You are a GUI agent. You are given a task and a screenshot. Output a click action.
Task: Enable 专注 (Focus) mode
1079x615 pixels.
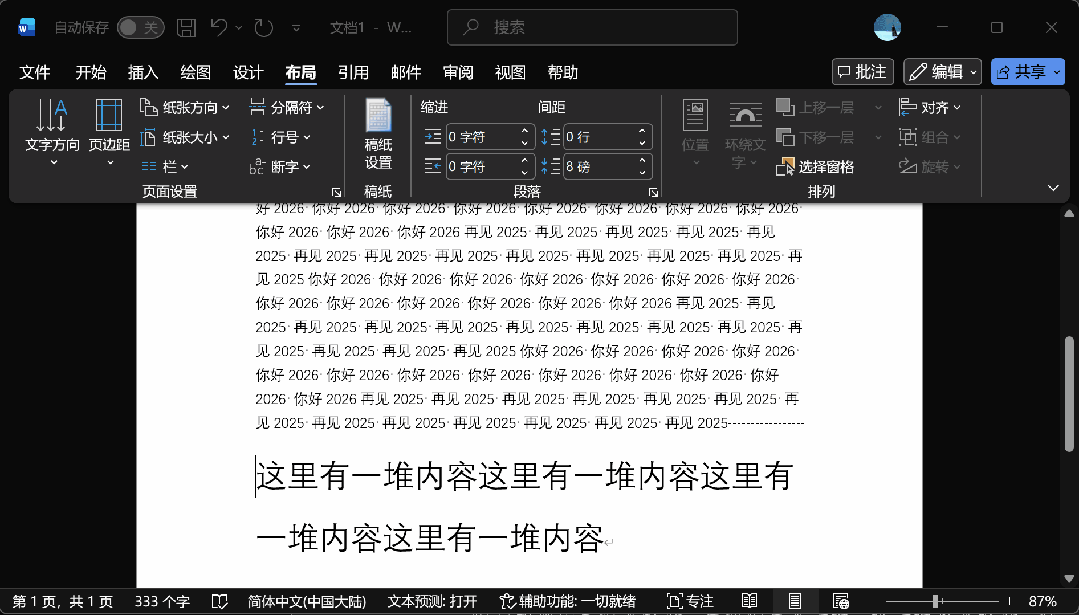coord(690,602)
